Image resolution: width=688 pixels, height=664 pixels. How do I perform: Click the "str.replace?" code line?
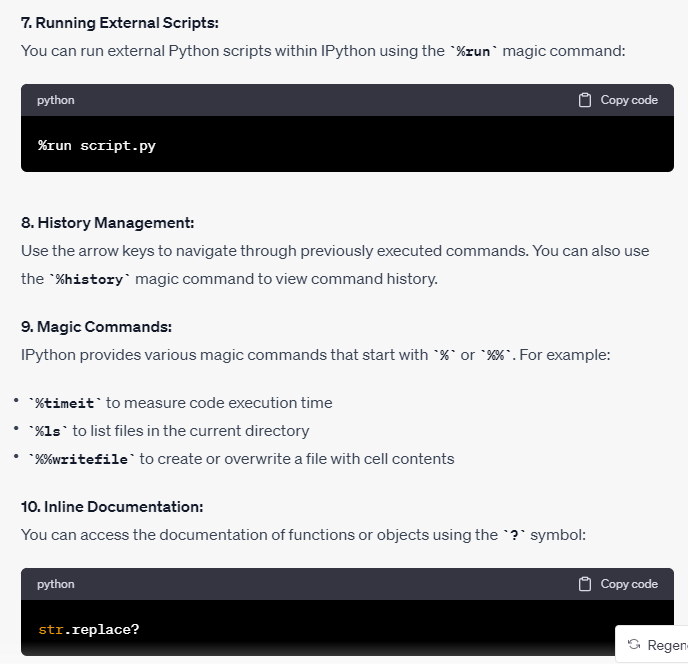click(89, 630)
